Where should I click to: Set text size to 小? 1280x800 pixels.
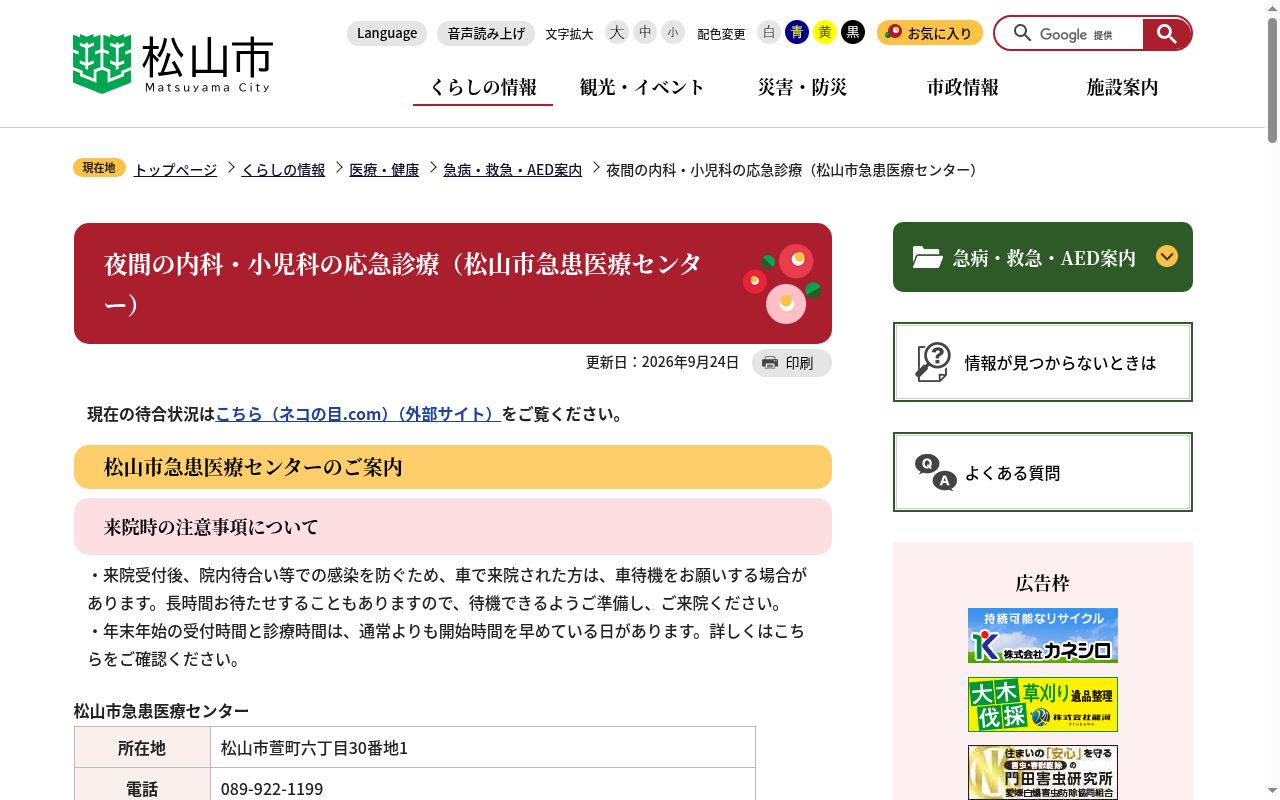point(673,33)
